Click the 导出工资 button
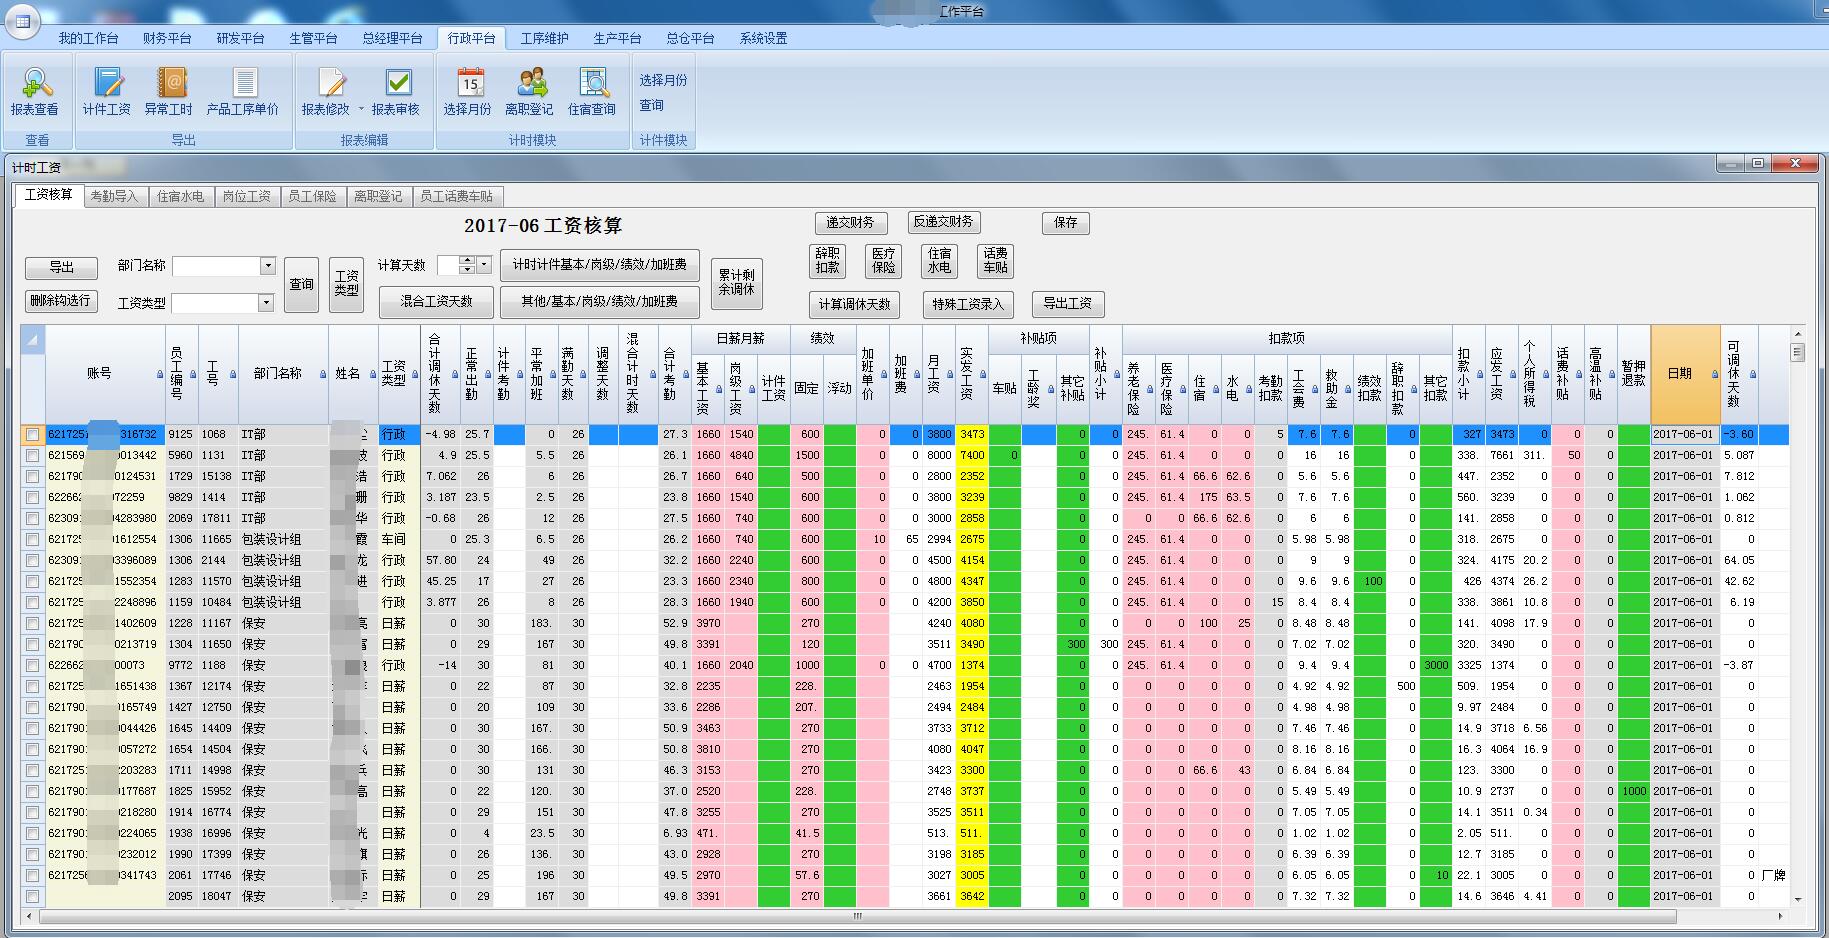1829x938 pixels. tap(1067, 304)
